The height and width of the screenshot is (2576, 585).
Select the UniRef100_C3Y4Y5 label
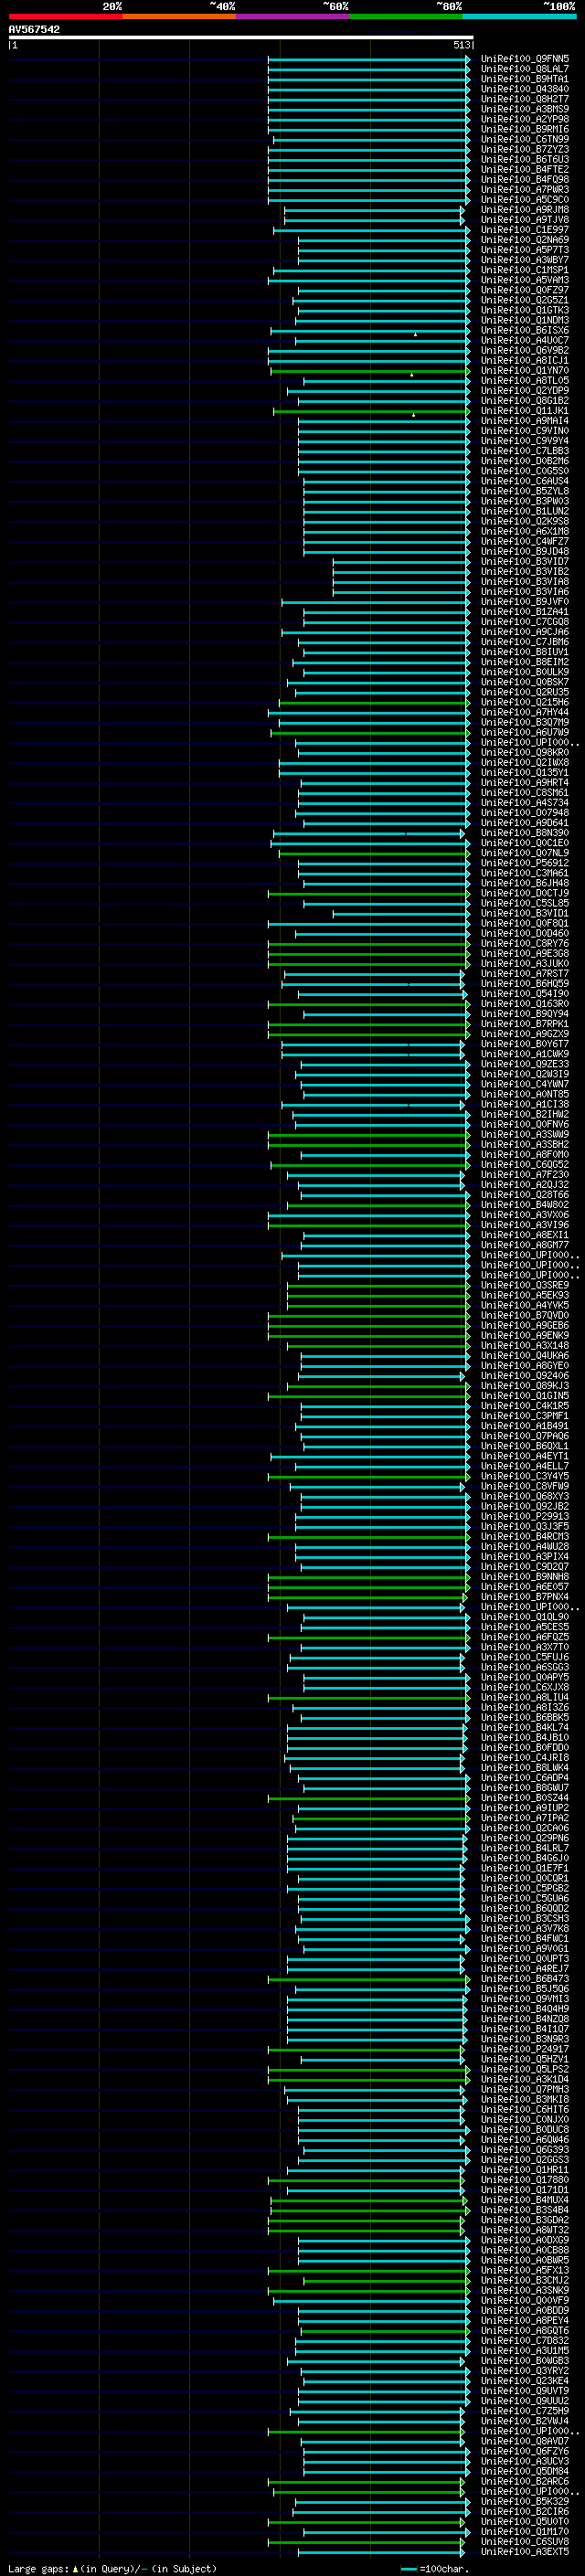525,1476
